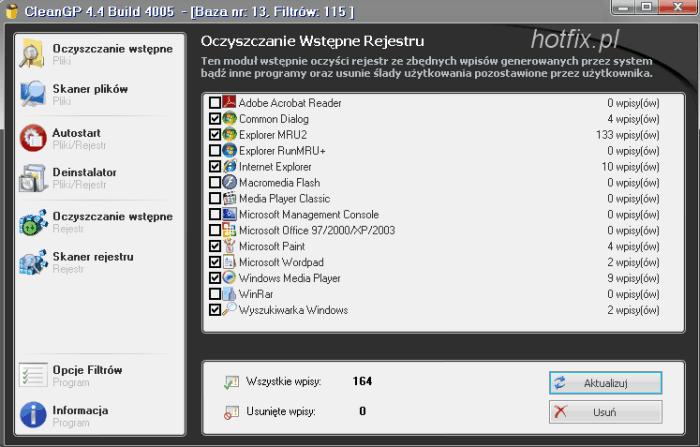The image size is (700, 447).
Task: Select the Wyszukiwarka Windows list entry
Action: coord(293,310)
